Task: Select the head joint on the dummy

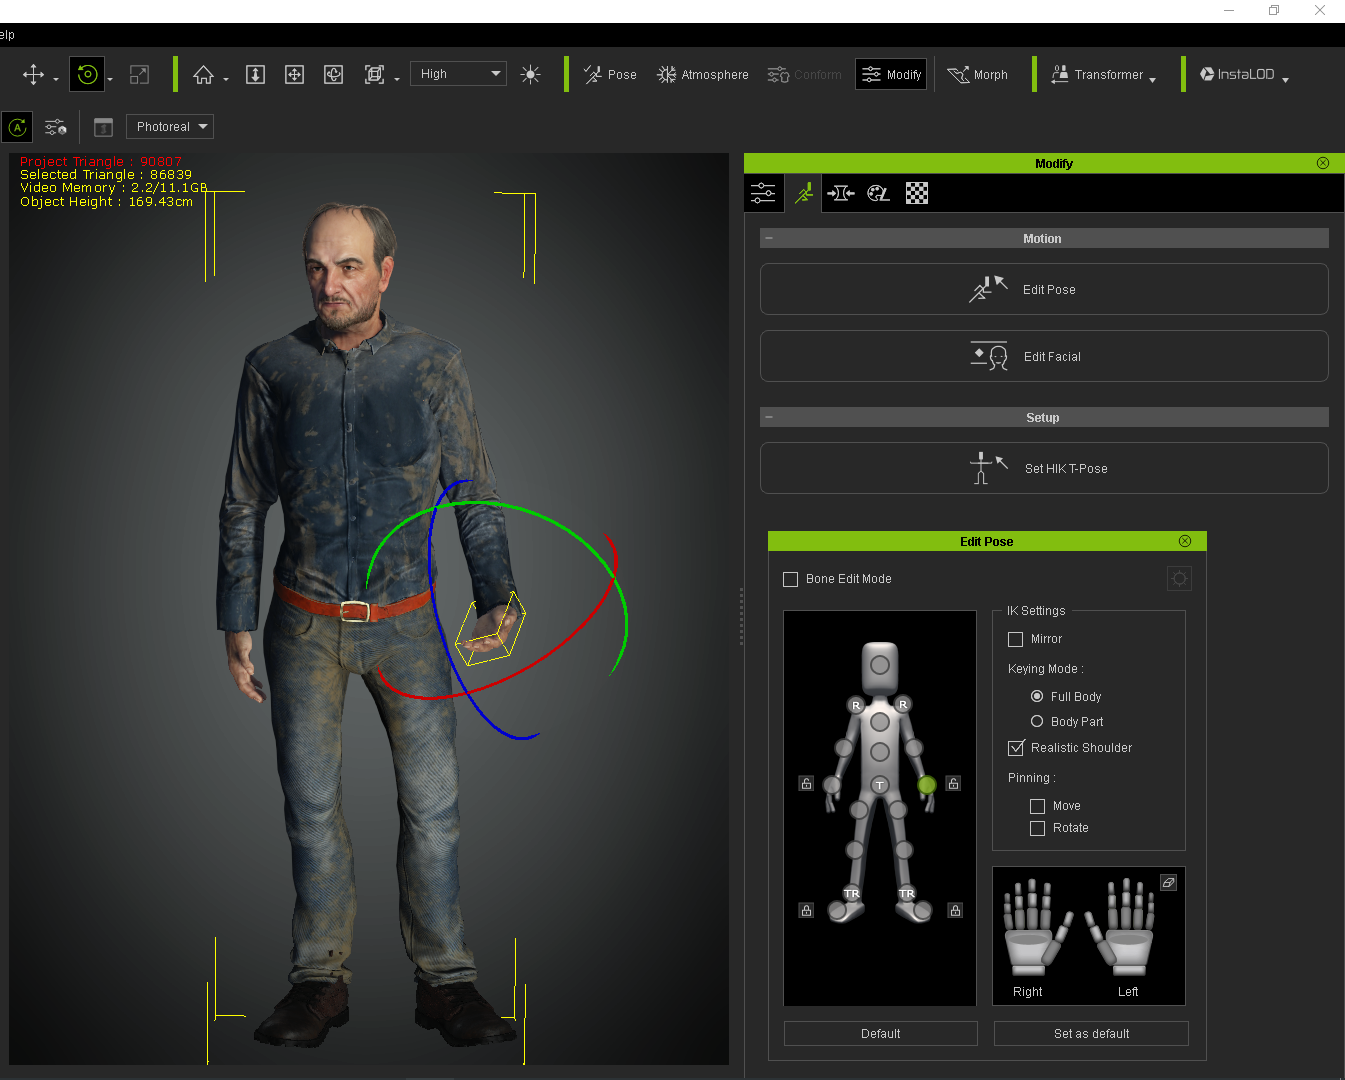Action: coord(880,665)
